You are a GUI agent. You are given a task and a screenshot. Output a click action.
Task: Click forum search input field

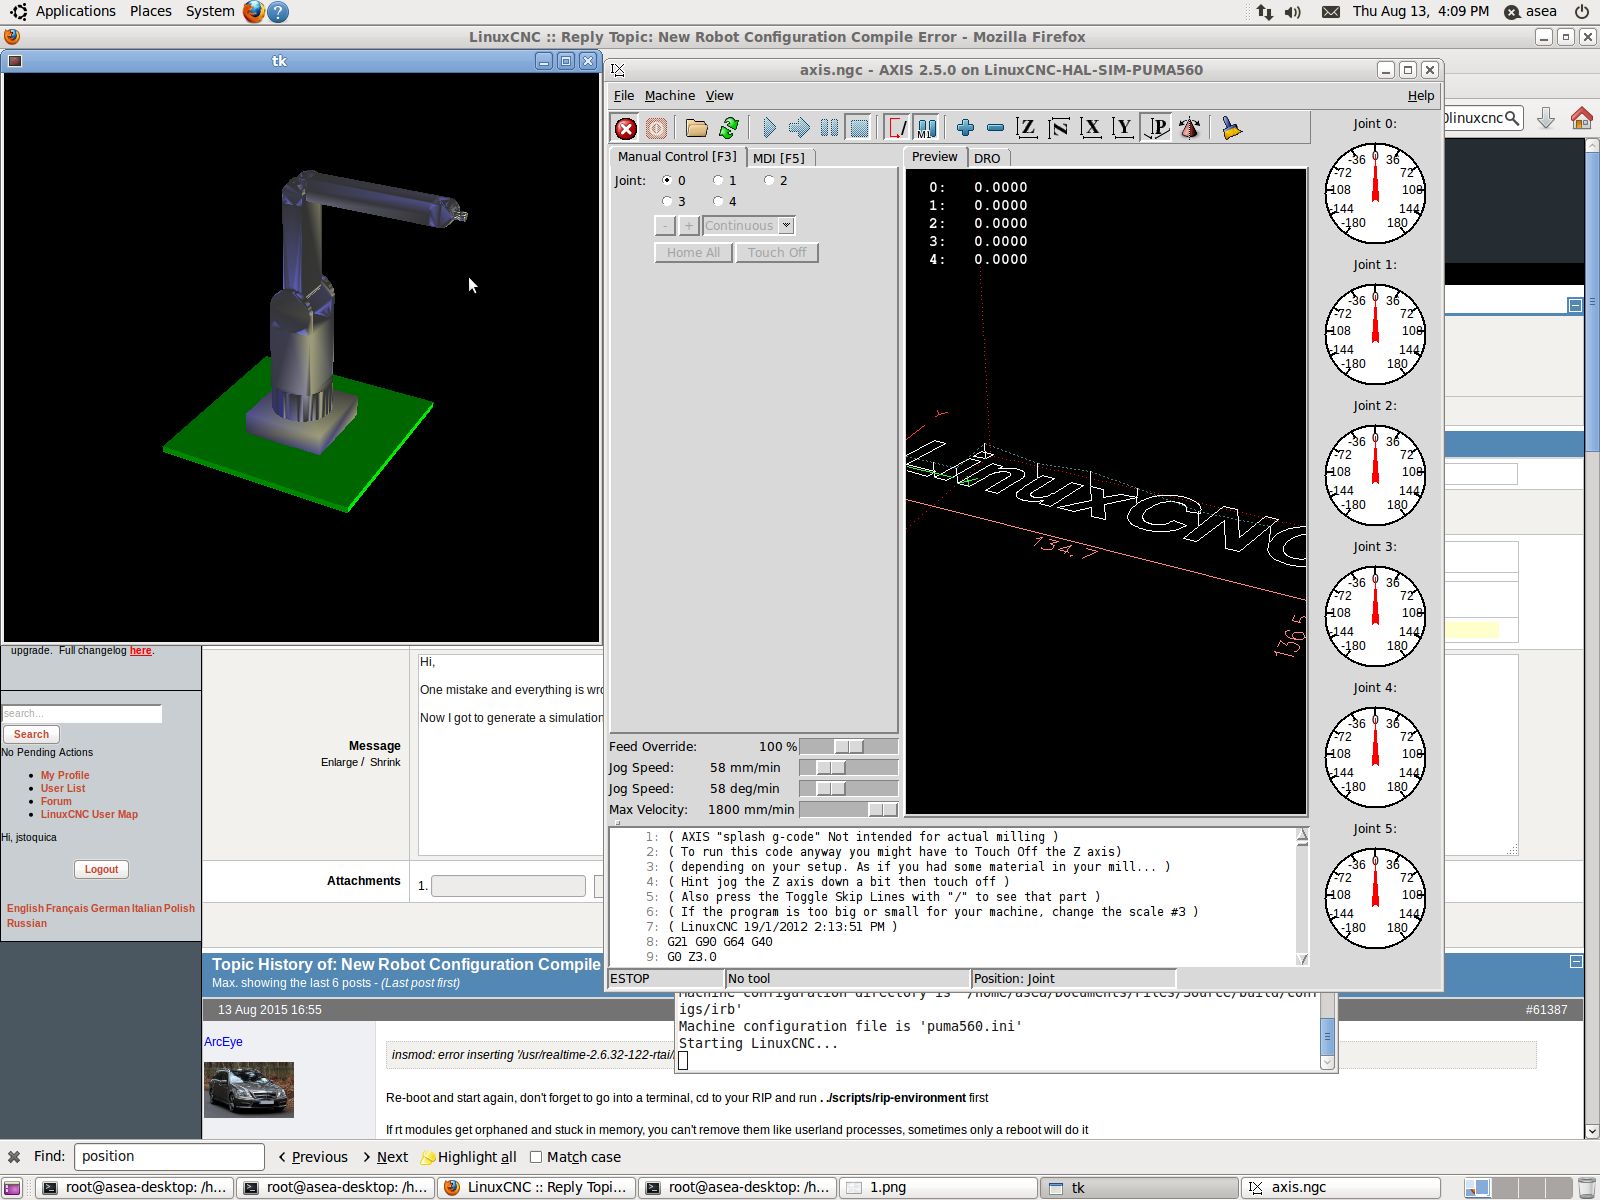click(x=81, y=713)
